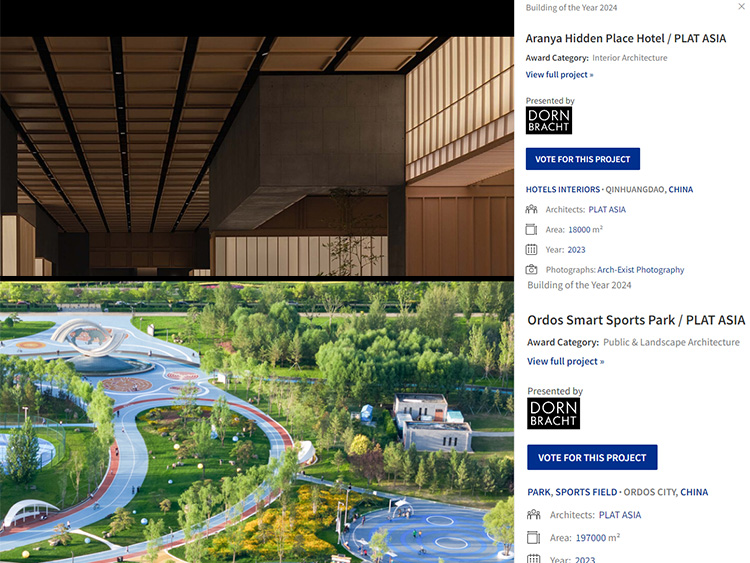The height and width of the screenshot is (563, 750).
Task: Open the Ordos sports park aerial photo
Action: (x=257, y=422)
